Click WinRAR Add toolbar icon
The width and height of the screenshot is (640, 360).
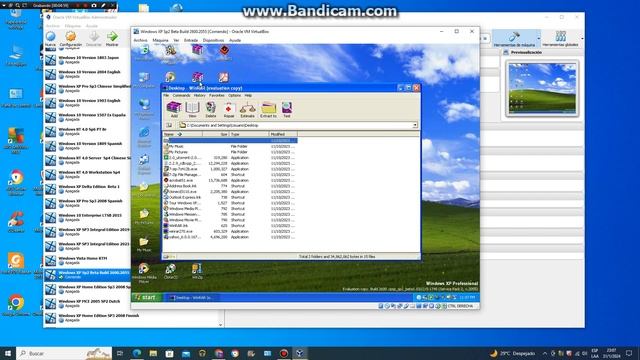tap(174, 108)
